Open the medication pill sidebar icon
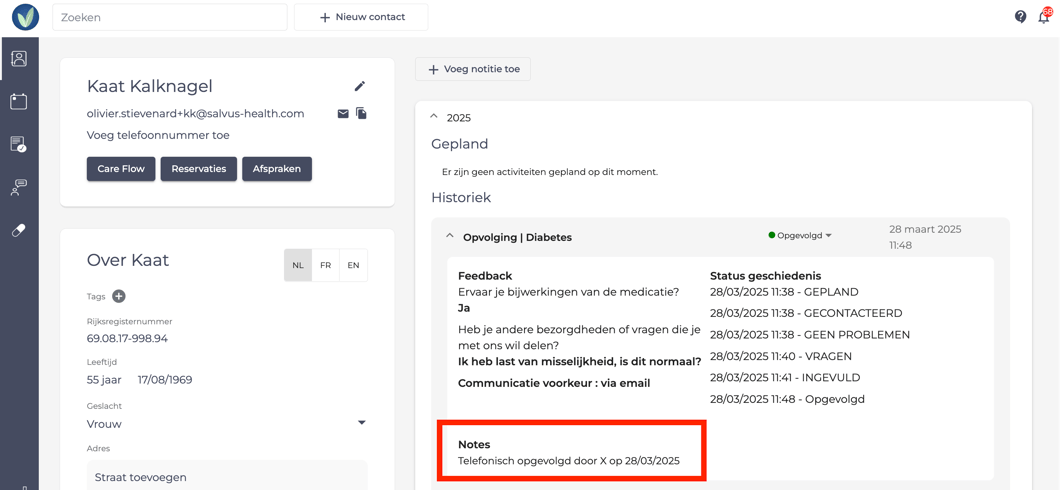The height and width of the screenshot is (490, 1060). click(19, 230)
